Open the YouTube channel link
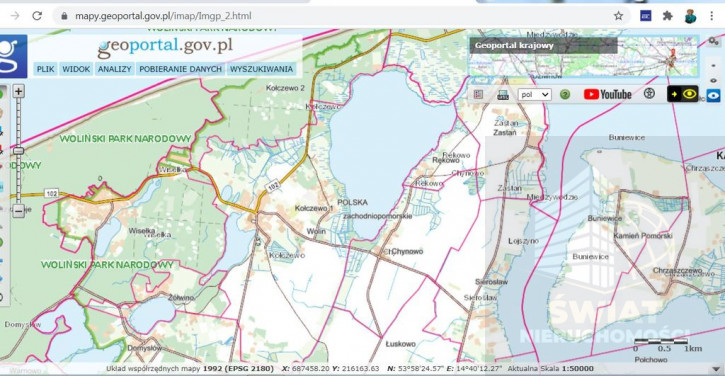 [x=608, y=94]
